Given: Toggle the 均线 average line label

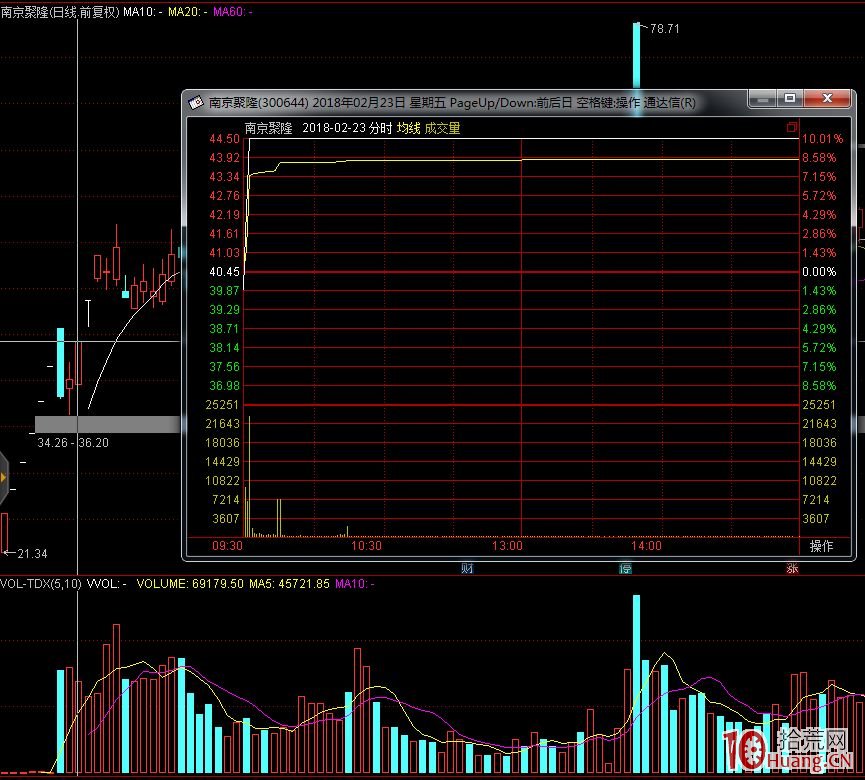Looking at the screenshot, I should (408, 129).
